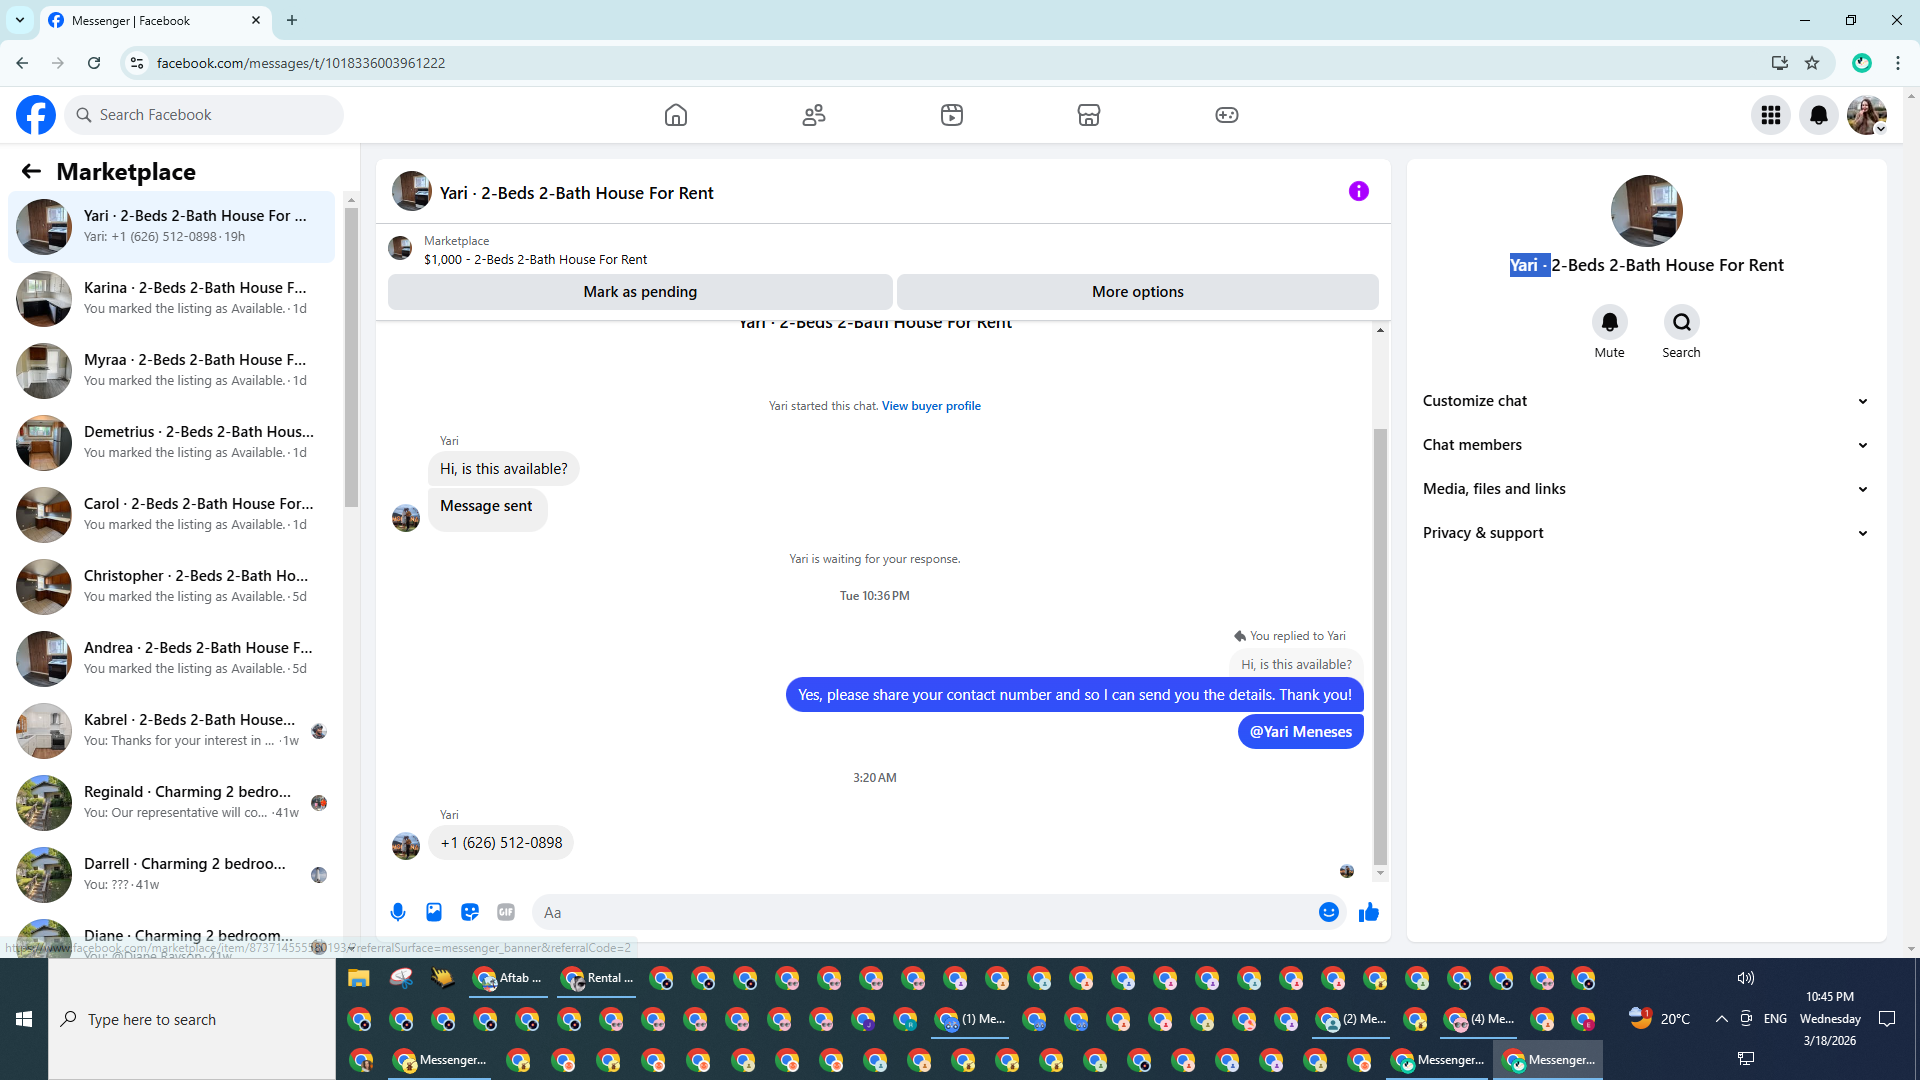Click the Mark as pending button

click(640, 292)
